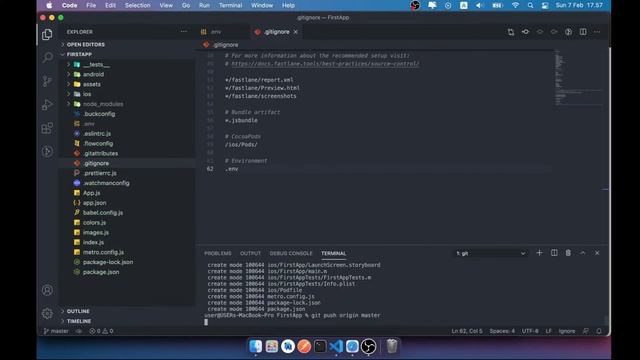The width and height of the screenshot is (640, 360).
Task: Change indentation via 'Spaces: 4'
Action: click(x=502, y=331)
